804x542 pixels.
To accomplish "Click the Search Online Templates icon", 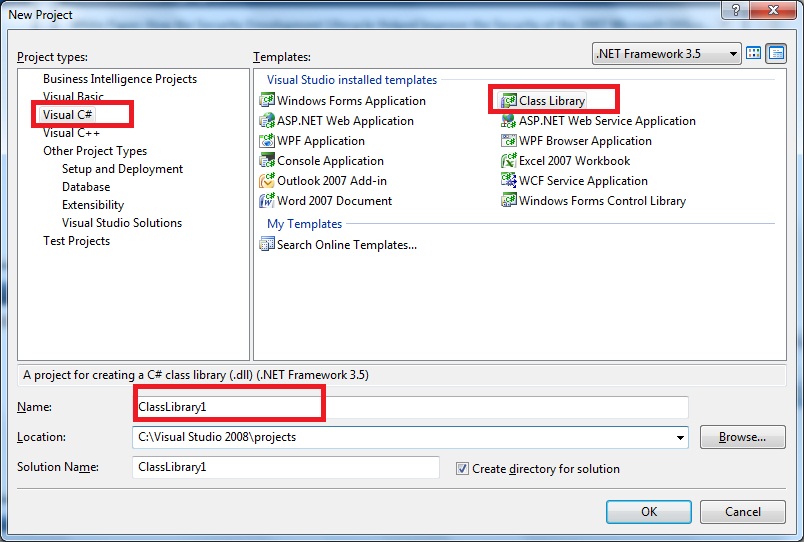I will coord(267,244).
